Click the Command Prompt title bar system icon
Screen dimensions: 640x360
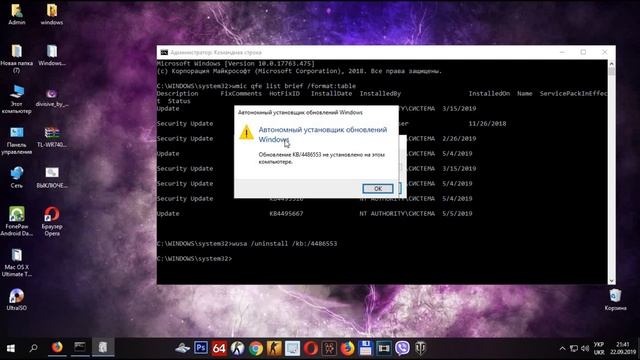(x=164, y=52)
